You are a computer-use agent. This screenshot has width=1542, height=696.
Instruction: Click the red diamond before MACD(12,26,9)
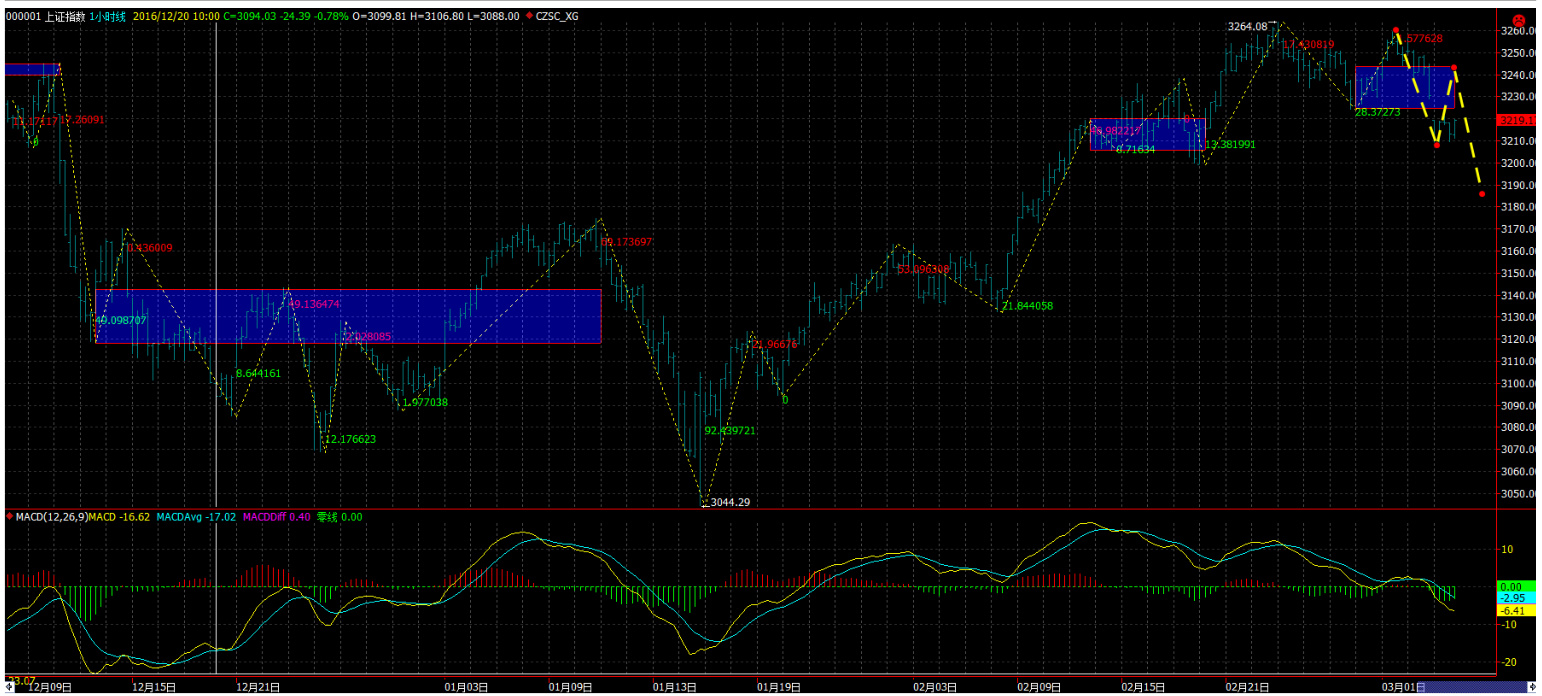click(x=10, y=517)
